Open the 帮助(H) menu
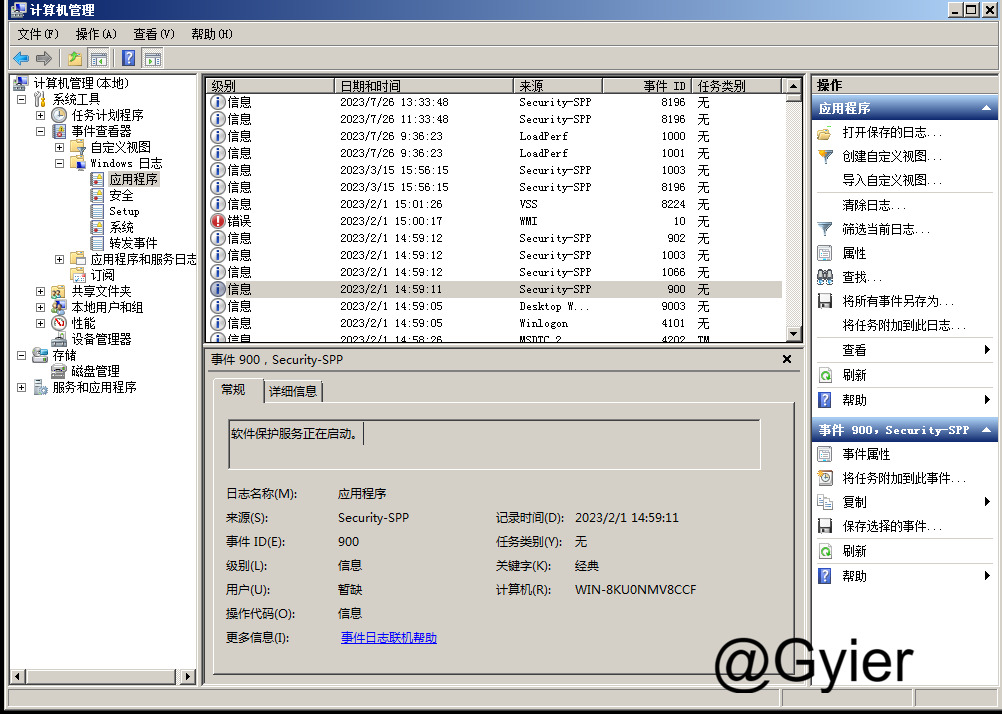The width and height of the screenshot is (1002, 714). (x=212, y=34)
